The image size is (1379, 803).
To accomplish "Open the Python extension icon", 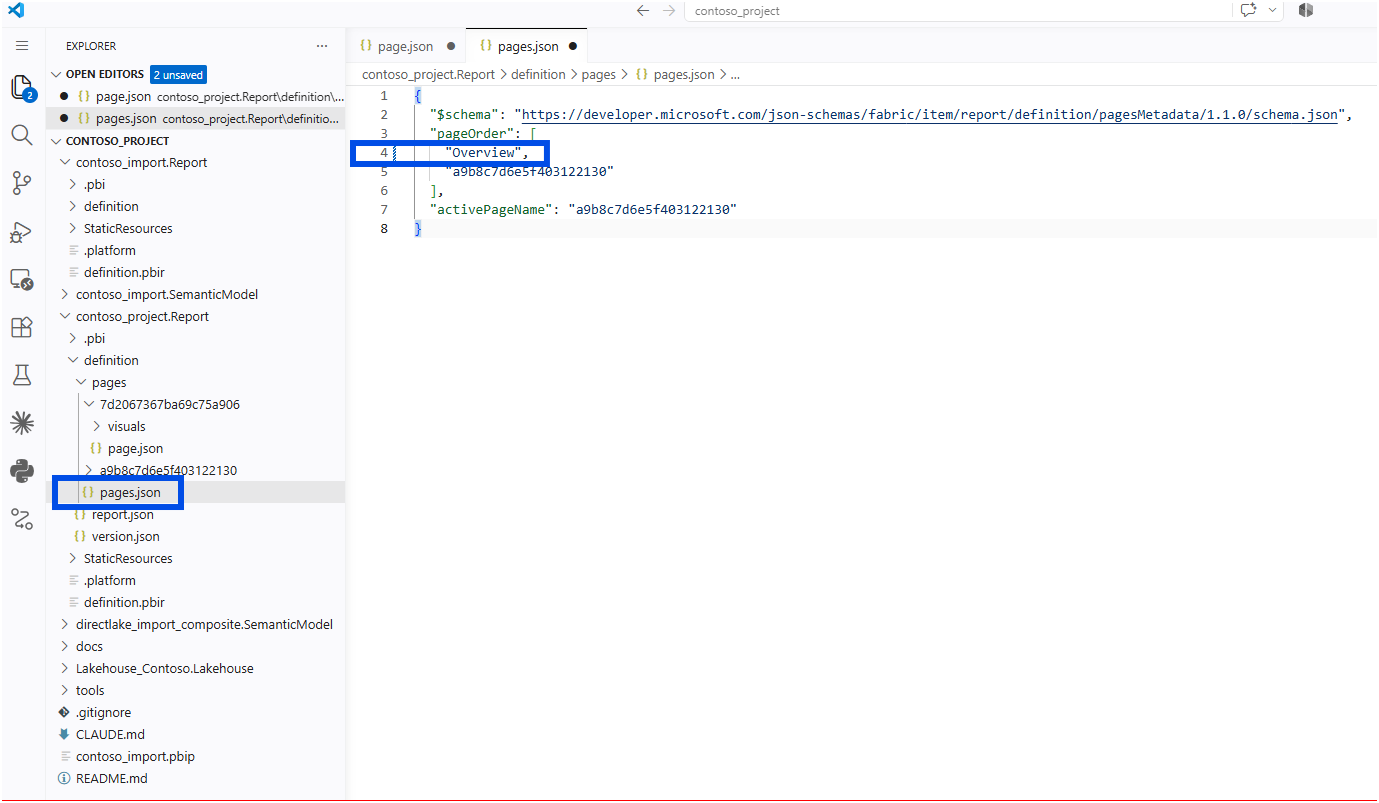I will pyautogui.click(x=22, y=471).
